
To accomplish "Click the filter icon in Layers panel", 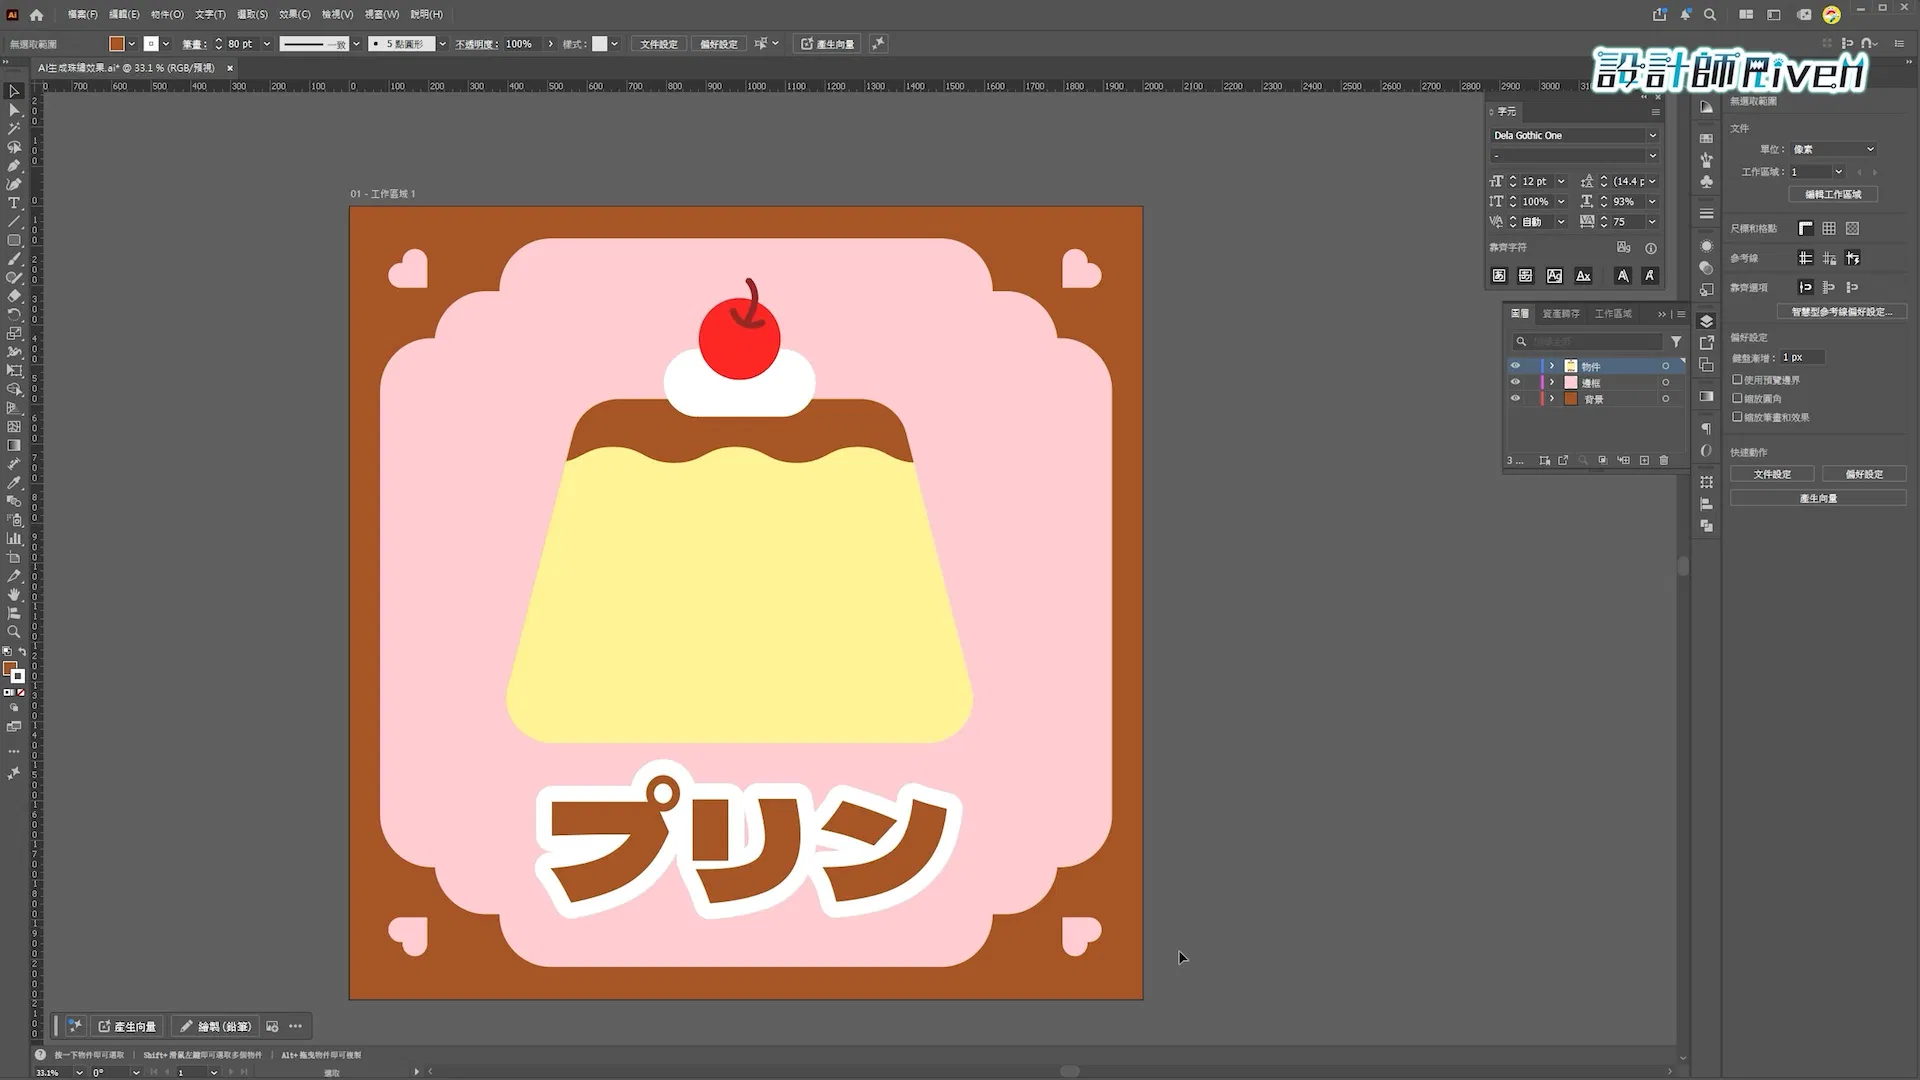I will click(x=1676, y=342).
